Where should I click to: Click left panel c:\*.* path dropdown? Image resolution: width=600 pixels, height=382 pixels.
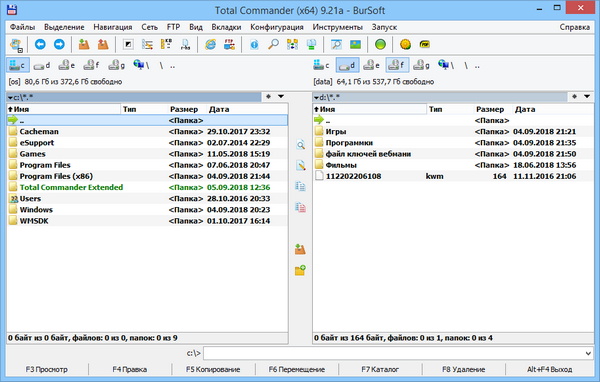134,97
